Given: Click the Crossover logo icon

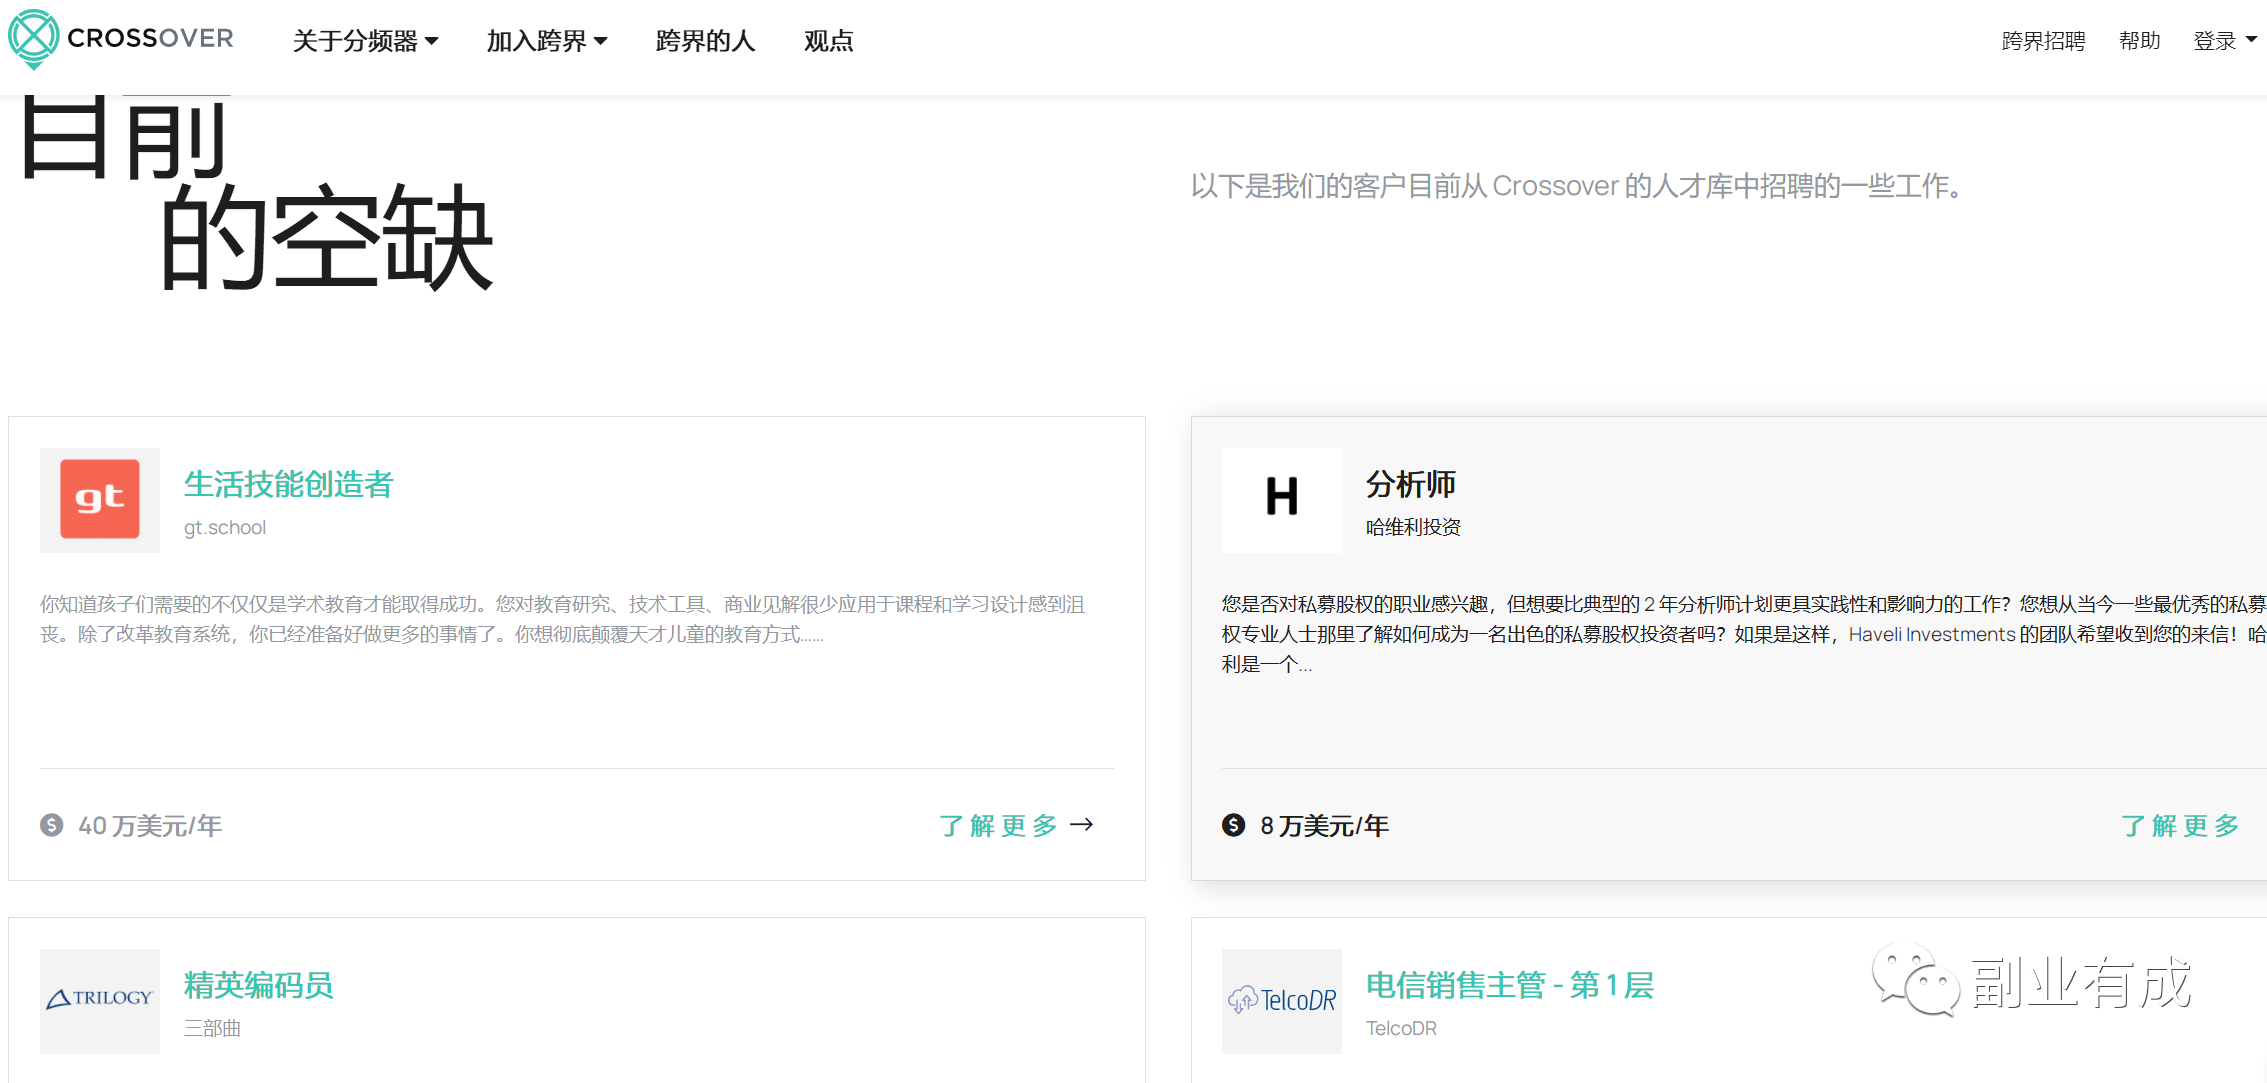Looking at the screenshot, I should [x=34, y=39].
